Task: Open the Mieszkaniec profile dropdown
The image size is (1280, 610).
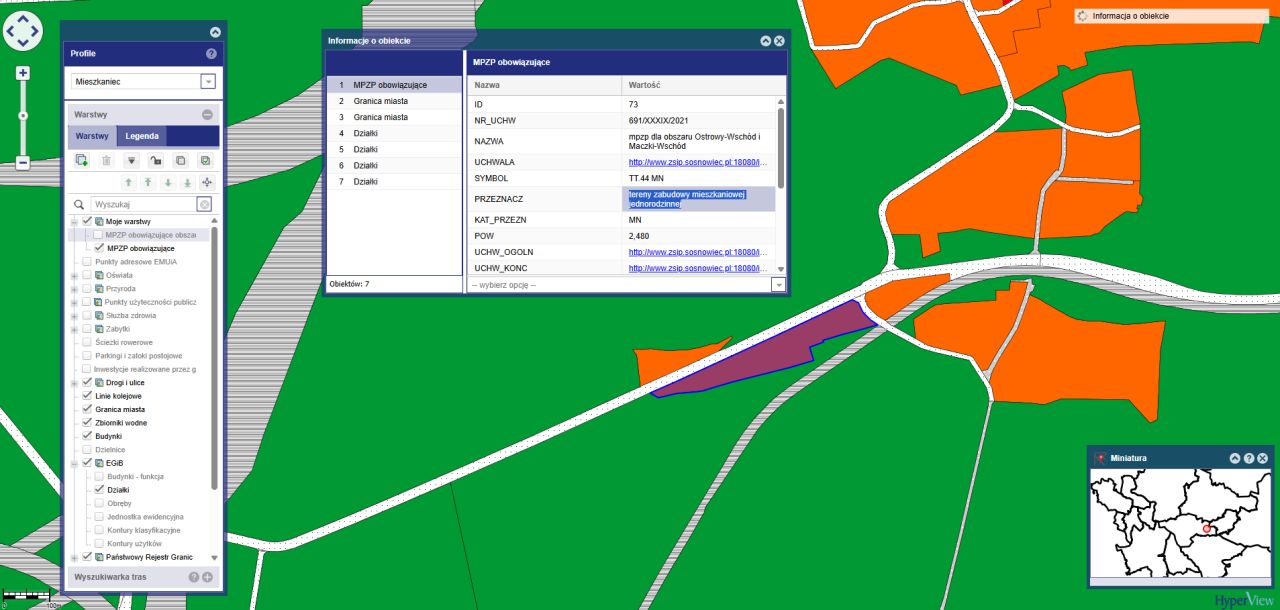Action: (x=208, y=82)
